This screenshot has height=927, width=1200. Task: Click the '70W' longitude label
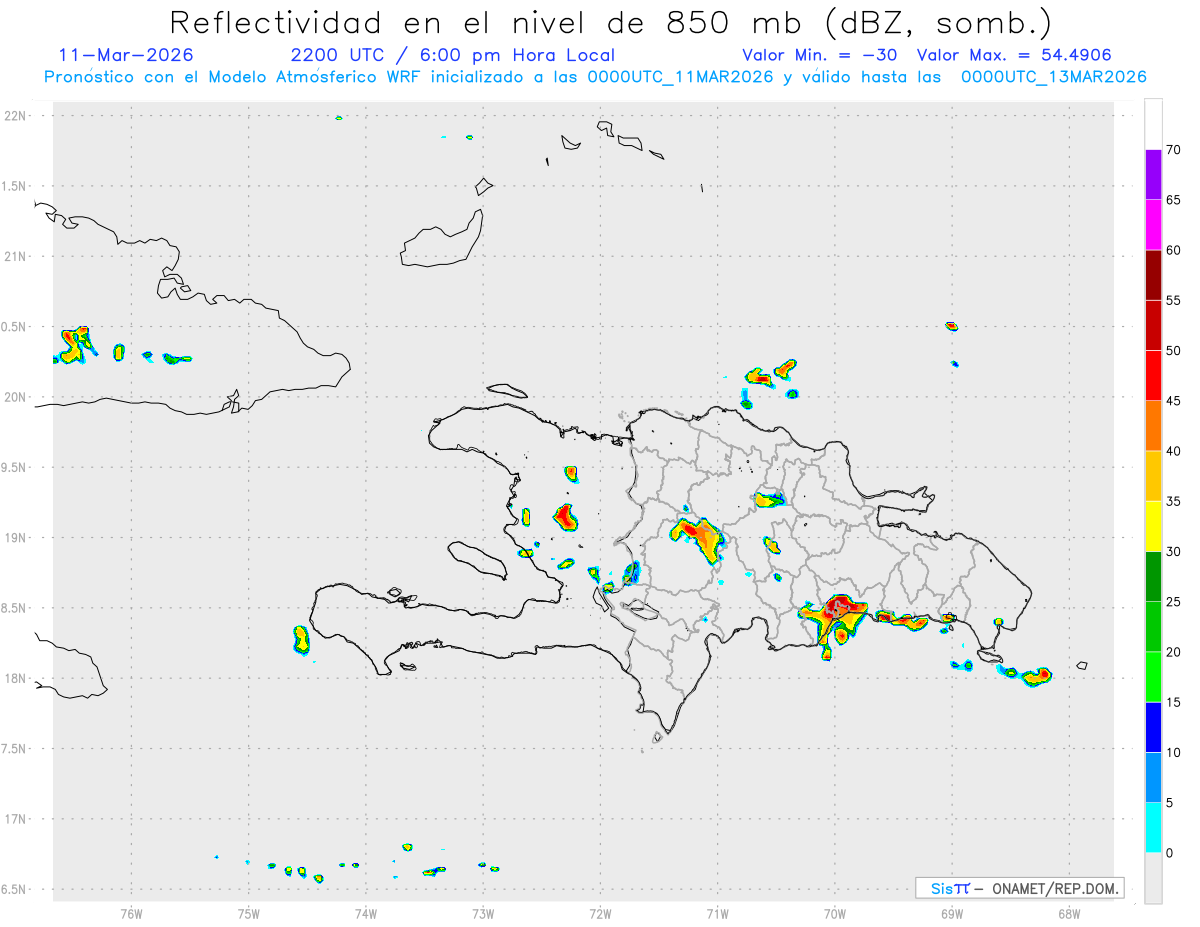coord(835,913)
